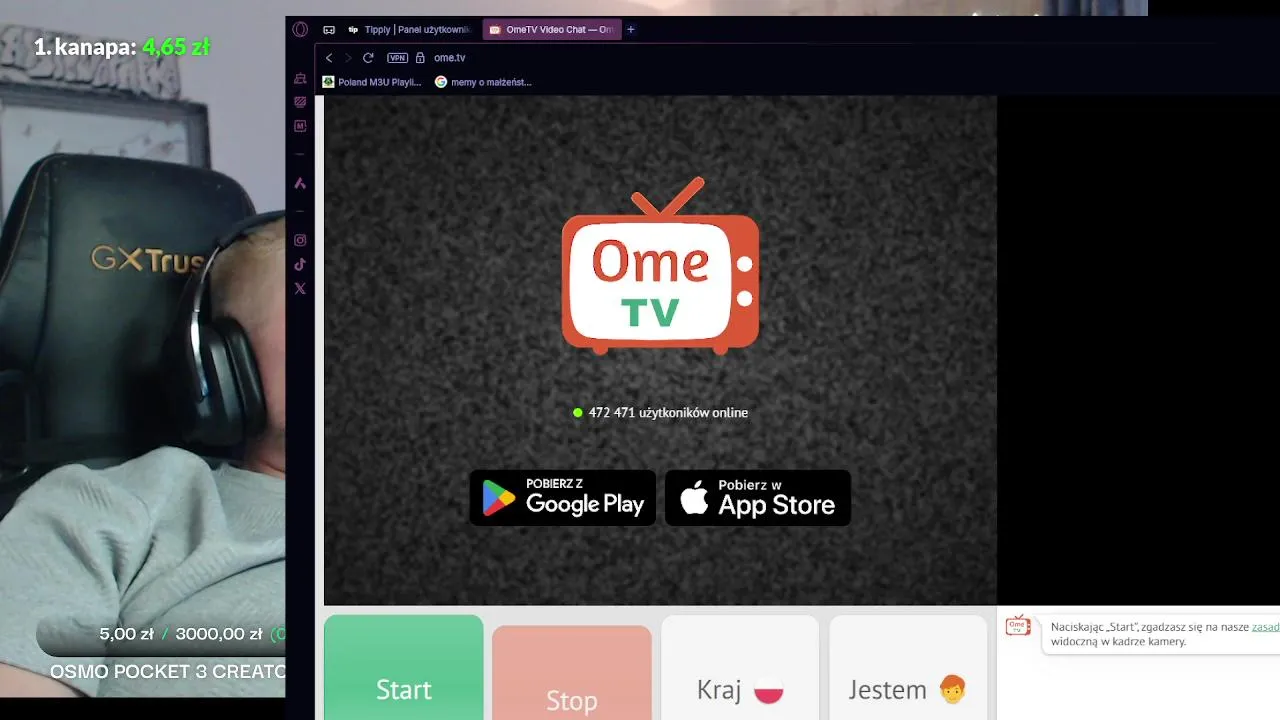Open the striped sidebar panel icon
Screen dimensions: 1280x720
(300, 102)
